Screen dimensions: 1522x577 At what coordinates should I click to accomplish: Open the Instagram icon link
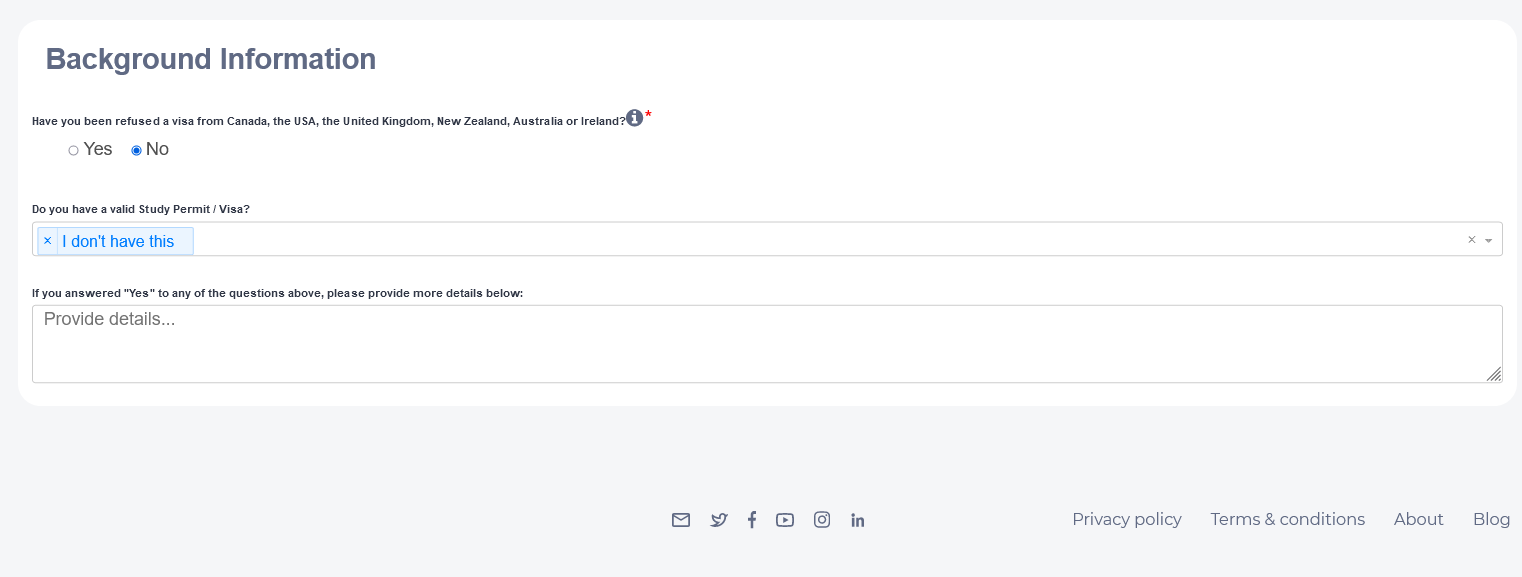pyautogui.click(x=822, y=520)
